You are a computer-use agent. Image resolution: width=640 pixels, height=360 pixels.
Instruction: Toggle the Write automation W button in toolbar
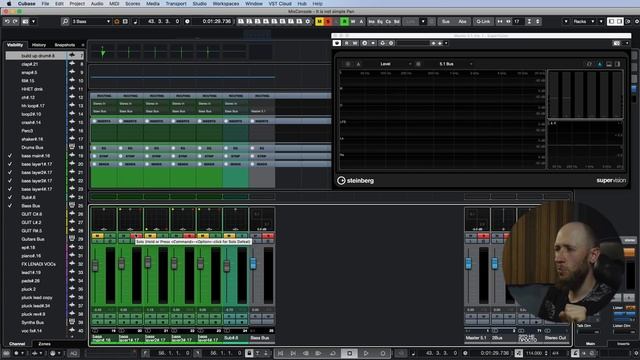353,21
